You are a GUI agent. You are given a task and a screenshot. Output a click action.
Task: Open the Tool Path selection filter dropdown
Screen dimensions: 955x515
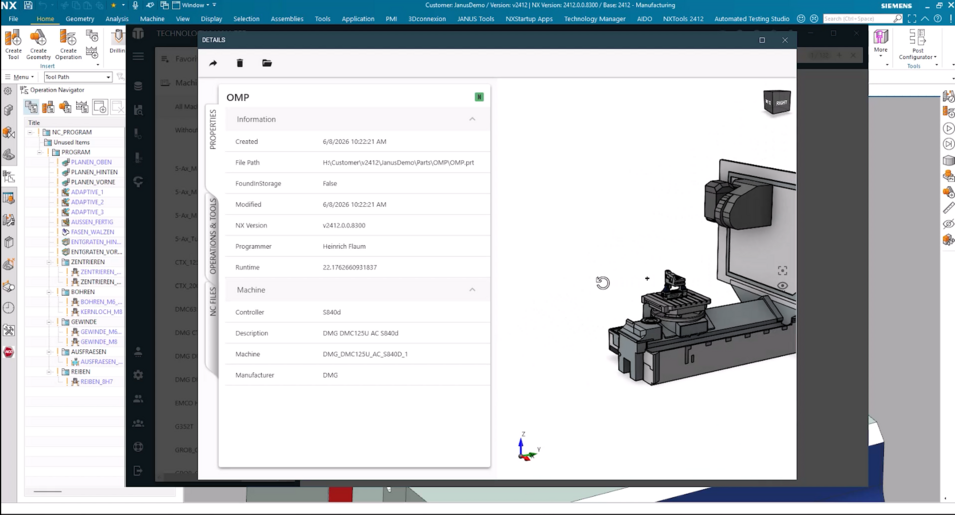[x=78, y=77]
